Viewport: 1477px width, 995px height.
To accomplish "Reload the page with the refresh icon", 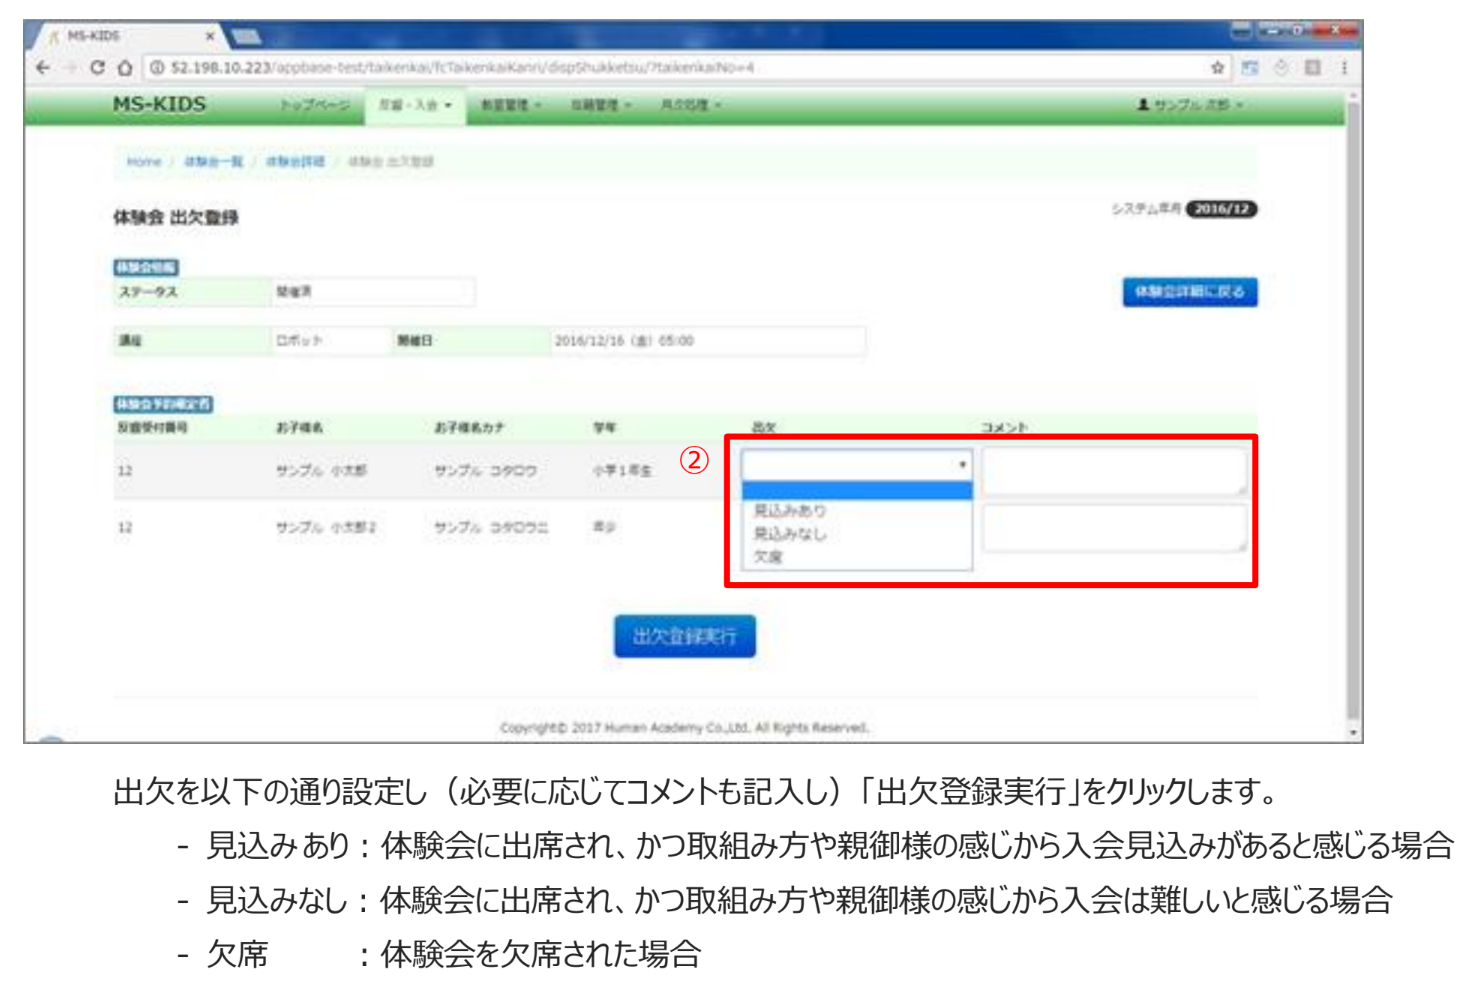I will tap(97, 68).
